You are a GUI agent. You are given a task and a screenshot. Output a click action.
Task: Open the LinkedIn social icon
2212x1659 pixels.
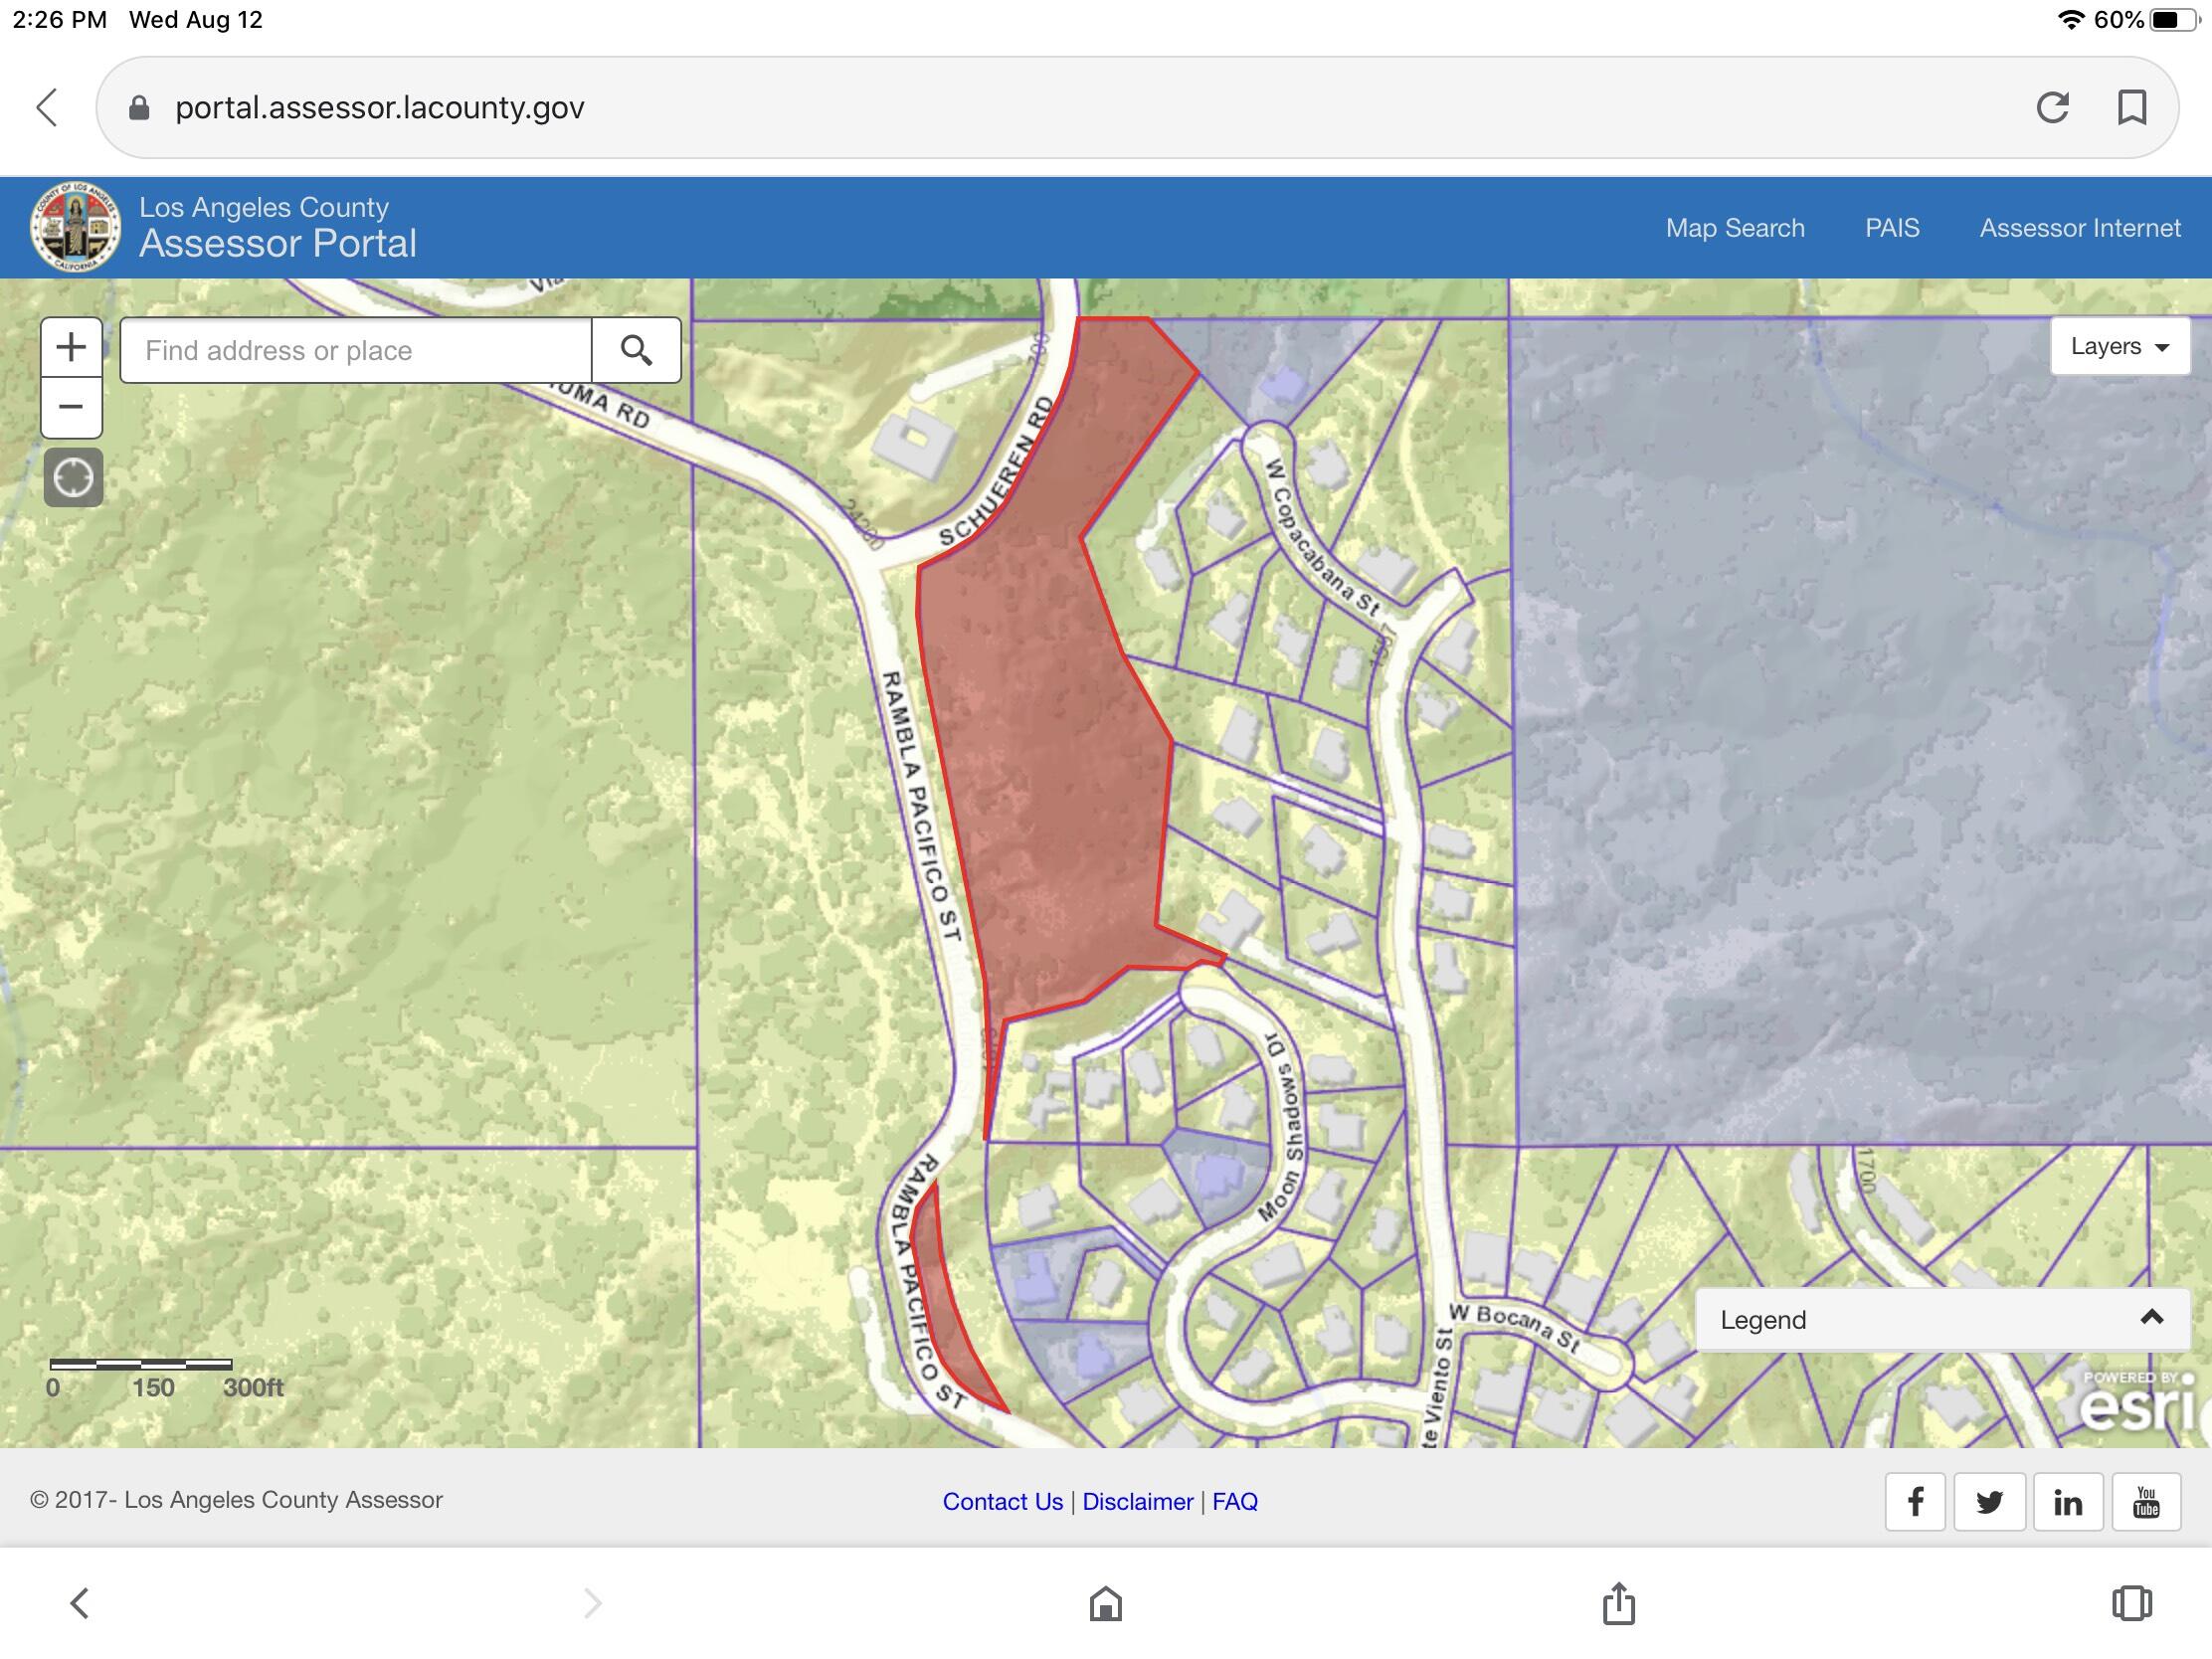2067,1501
